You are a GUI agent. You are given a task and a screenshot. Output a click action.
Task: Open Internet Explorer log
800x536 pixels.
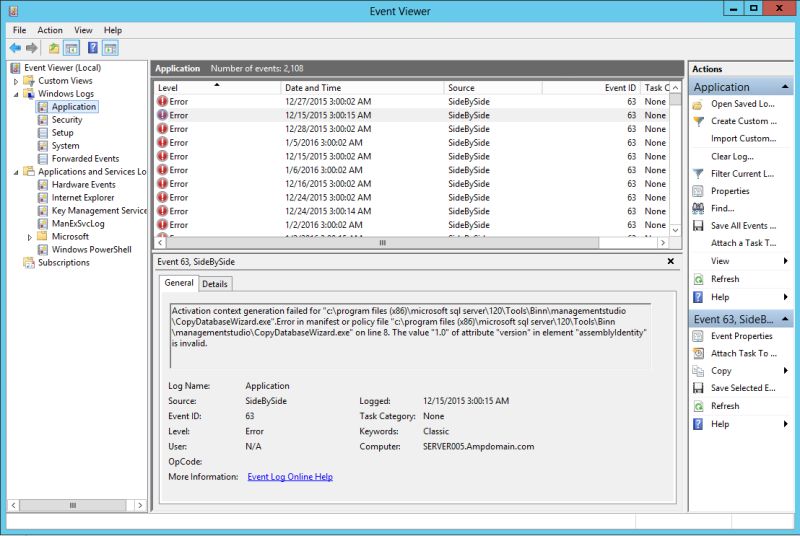click(x=83, y=197)
